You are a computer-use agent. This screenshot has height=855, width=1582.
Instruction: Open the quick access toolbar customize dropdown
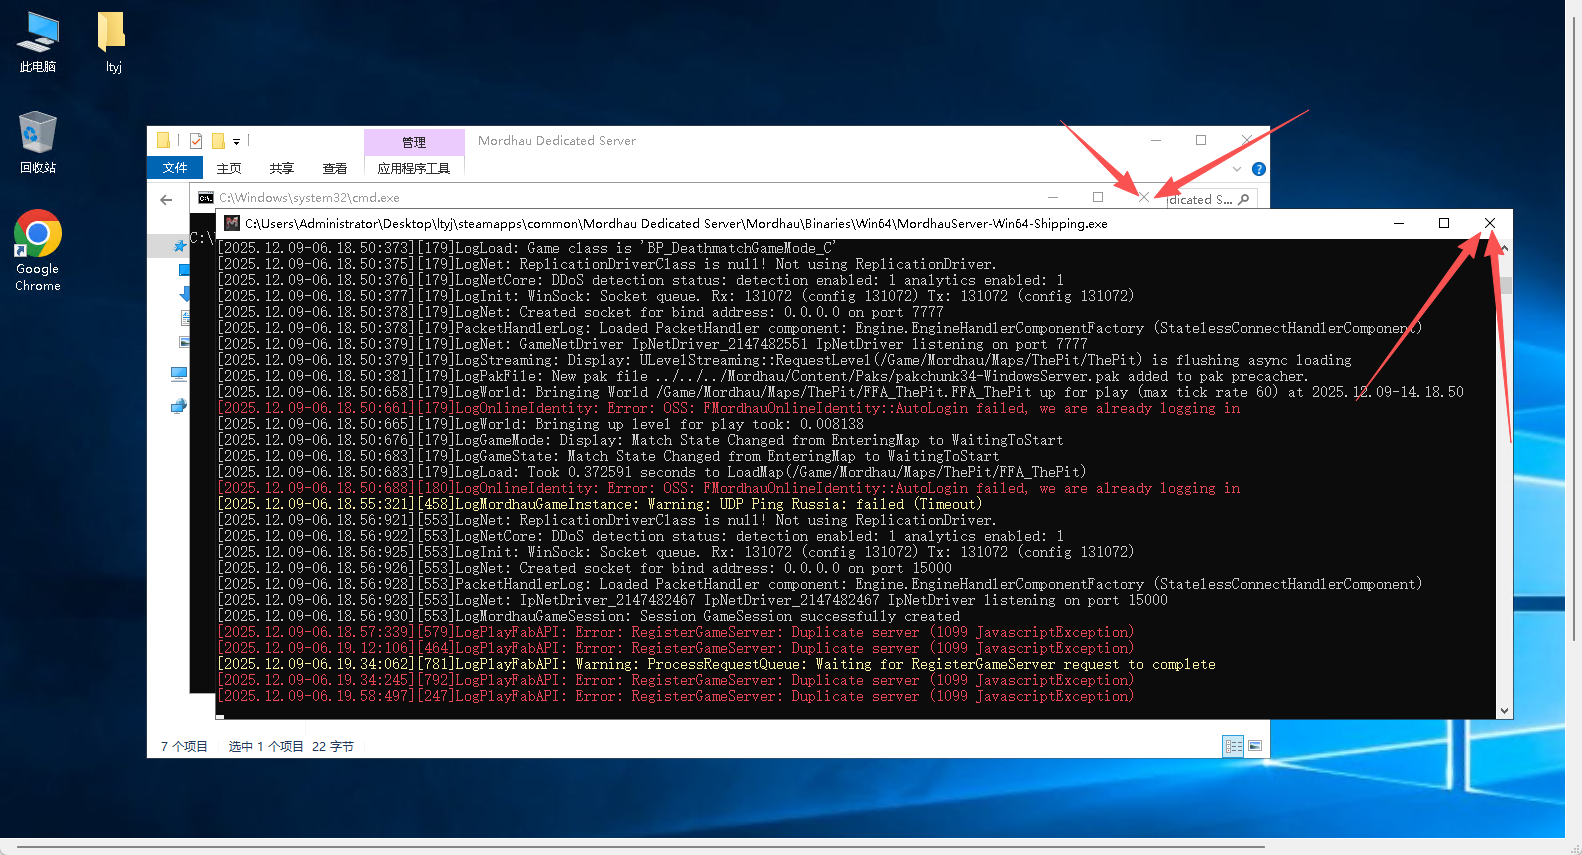pos(237,142)
